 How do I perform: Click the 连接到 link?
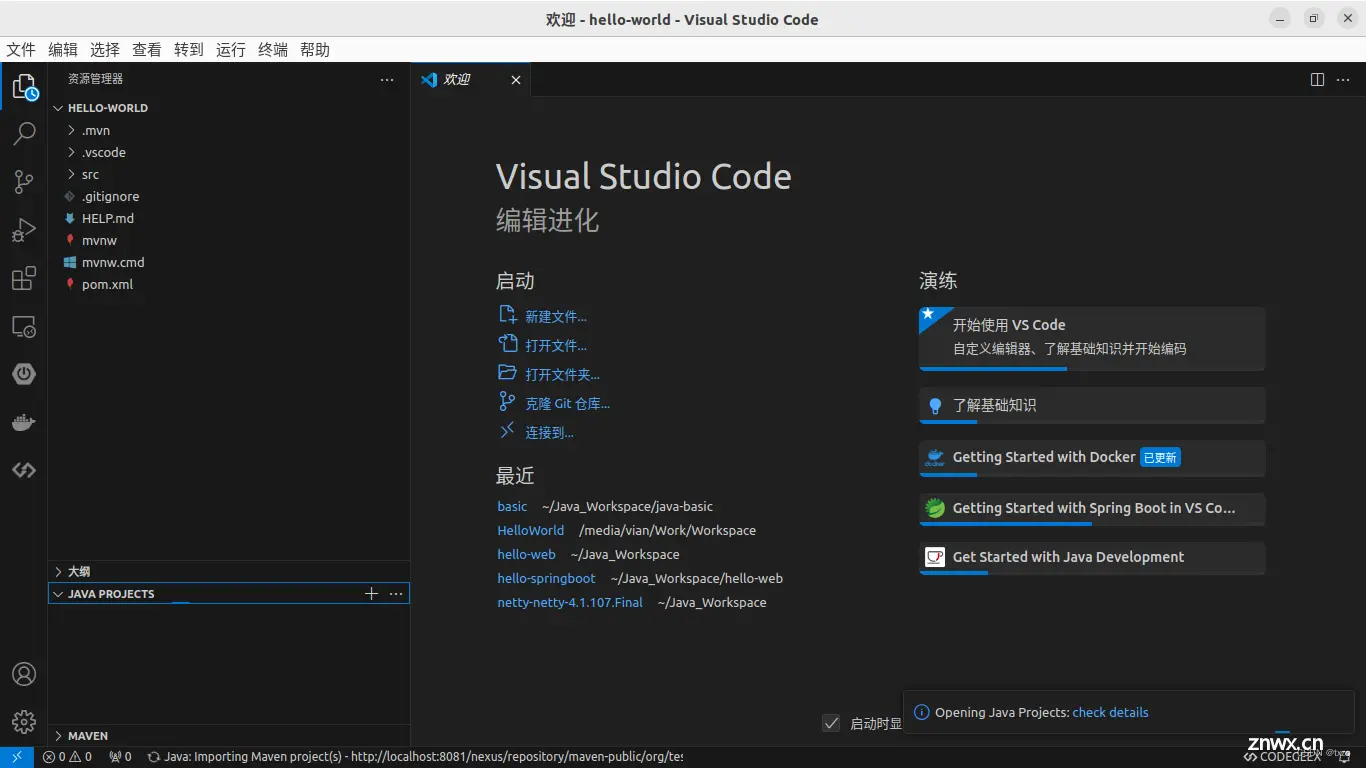click(x=549, y=433)
